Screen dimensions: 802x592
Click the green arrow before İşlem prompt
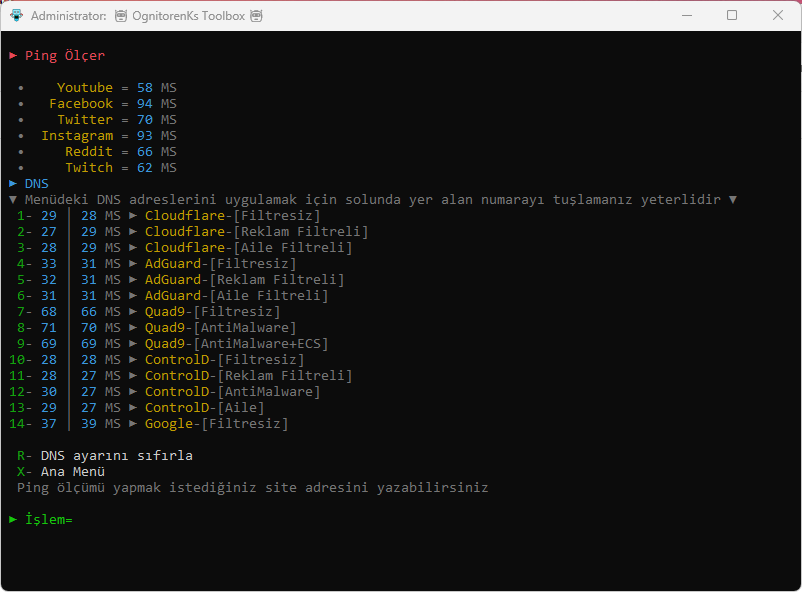coord(13,519)
